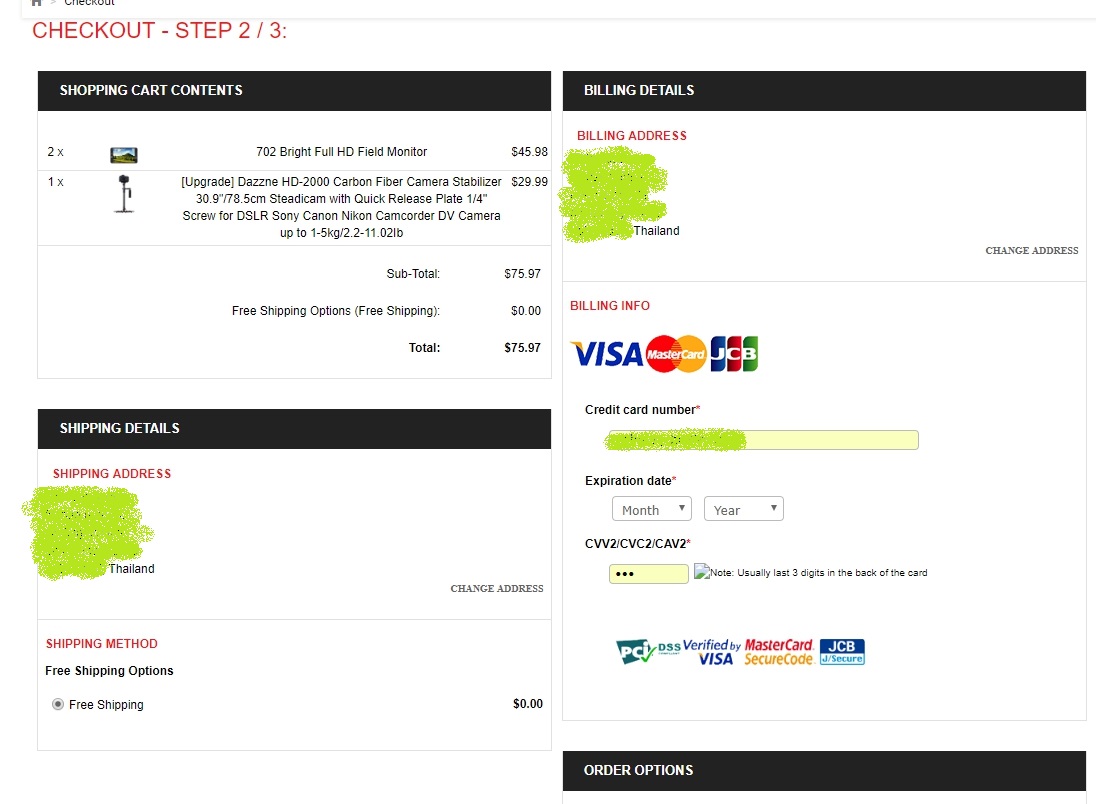Focus the credit card number field
The height and width of the screenshot is (804, 1096).
click(x=763, y=440)
